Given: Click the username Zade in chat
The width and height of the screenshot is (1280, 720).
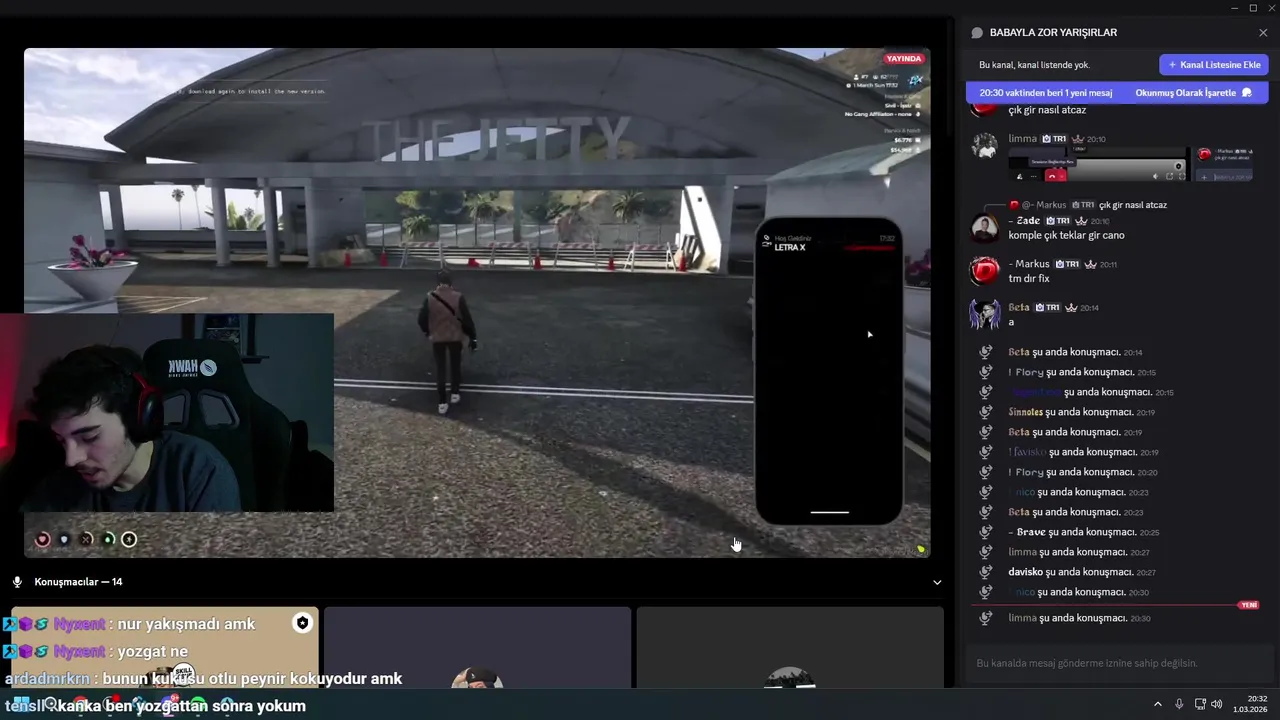Looking at the screenshot, I should [1024, 221].
